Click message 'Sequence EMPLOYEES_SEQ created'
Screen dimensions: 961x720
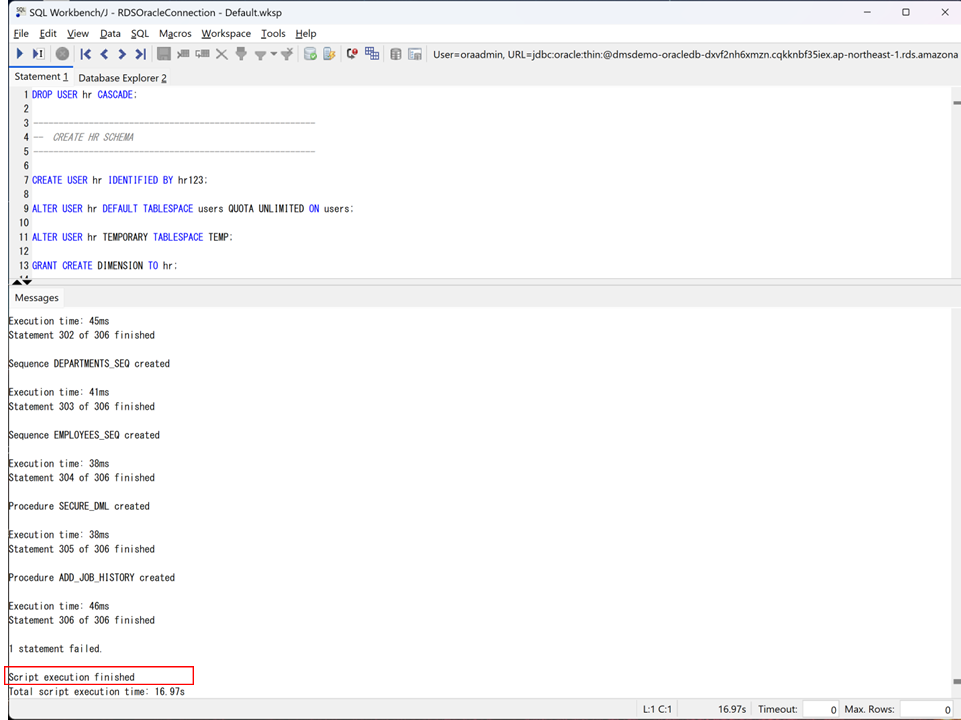point(84,435)
